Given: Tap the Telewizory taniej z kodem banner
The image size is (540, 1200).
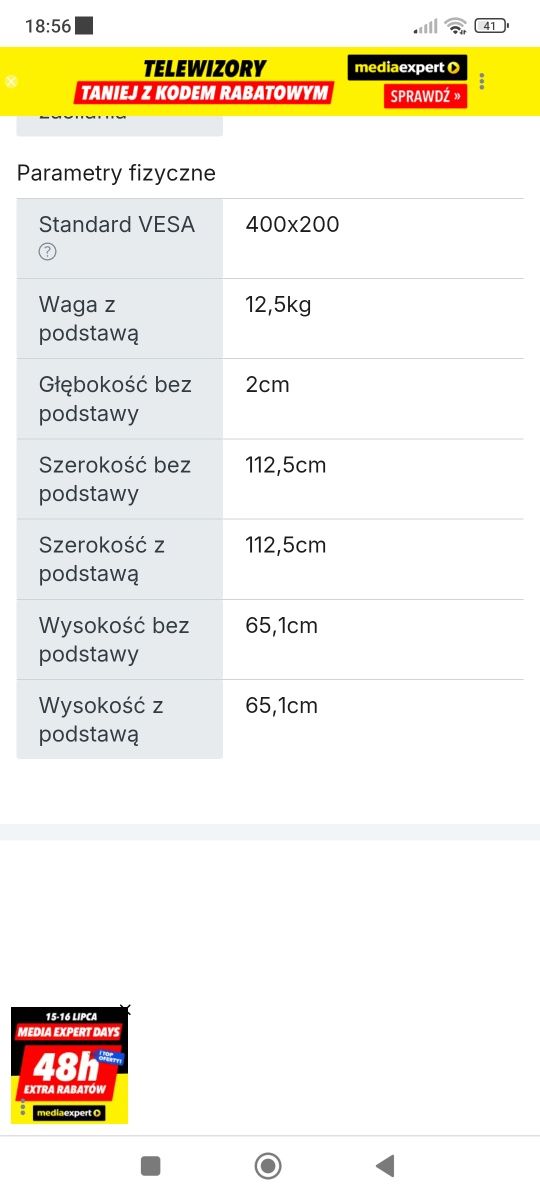Looking at the screenshot, I should [x=205, y=82].
